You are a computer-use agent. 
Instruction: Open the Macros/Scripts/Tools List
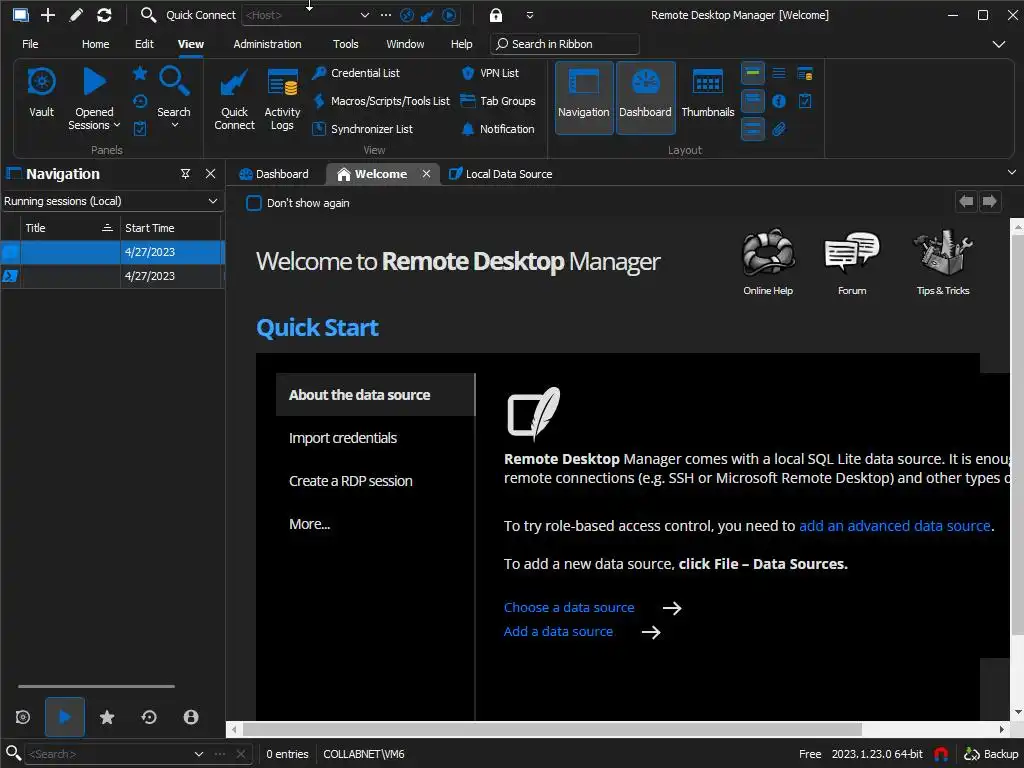(x=381, y=101)
